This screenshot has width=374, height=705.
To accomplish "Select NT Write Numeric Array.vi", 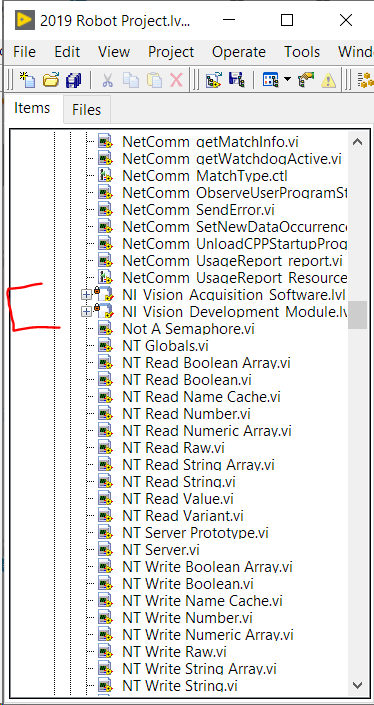I will pyautogui.click(x=208, y=635).
